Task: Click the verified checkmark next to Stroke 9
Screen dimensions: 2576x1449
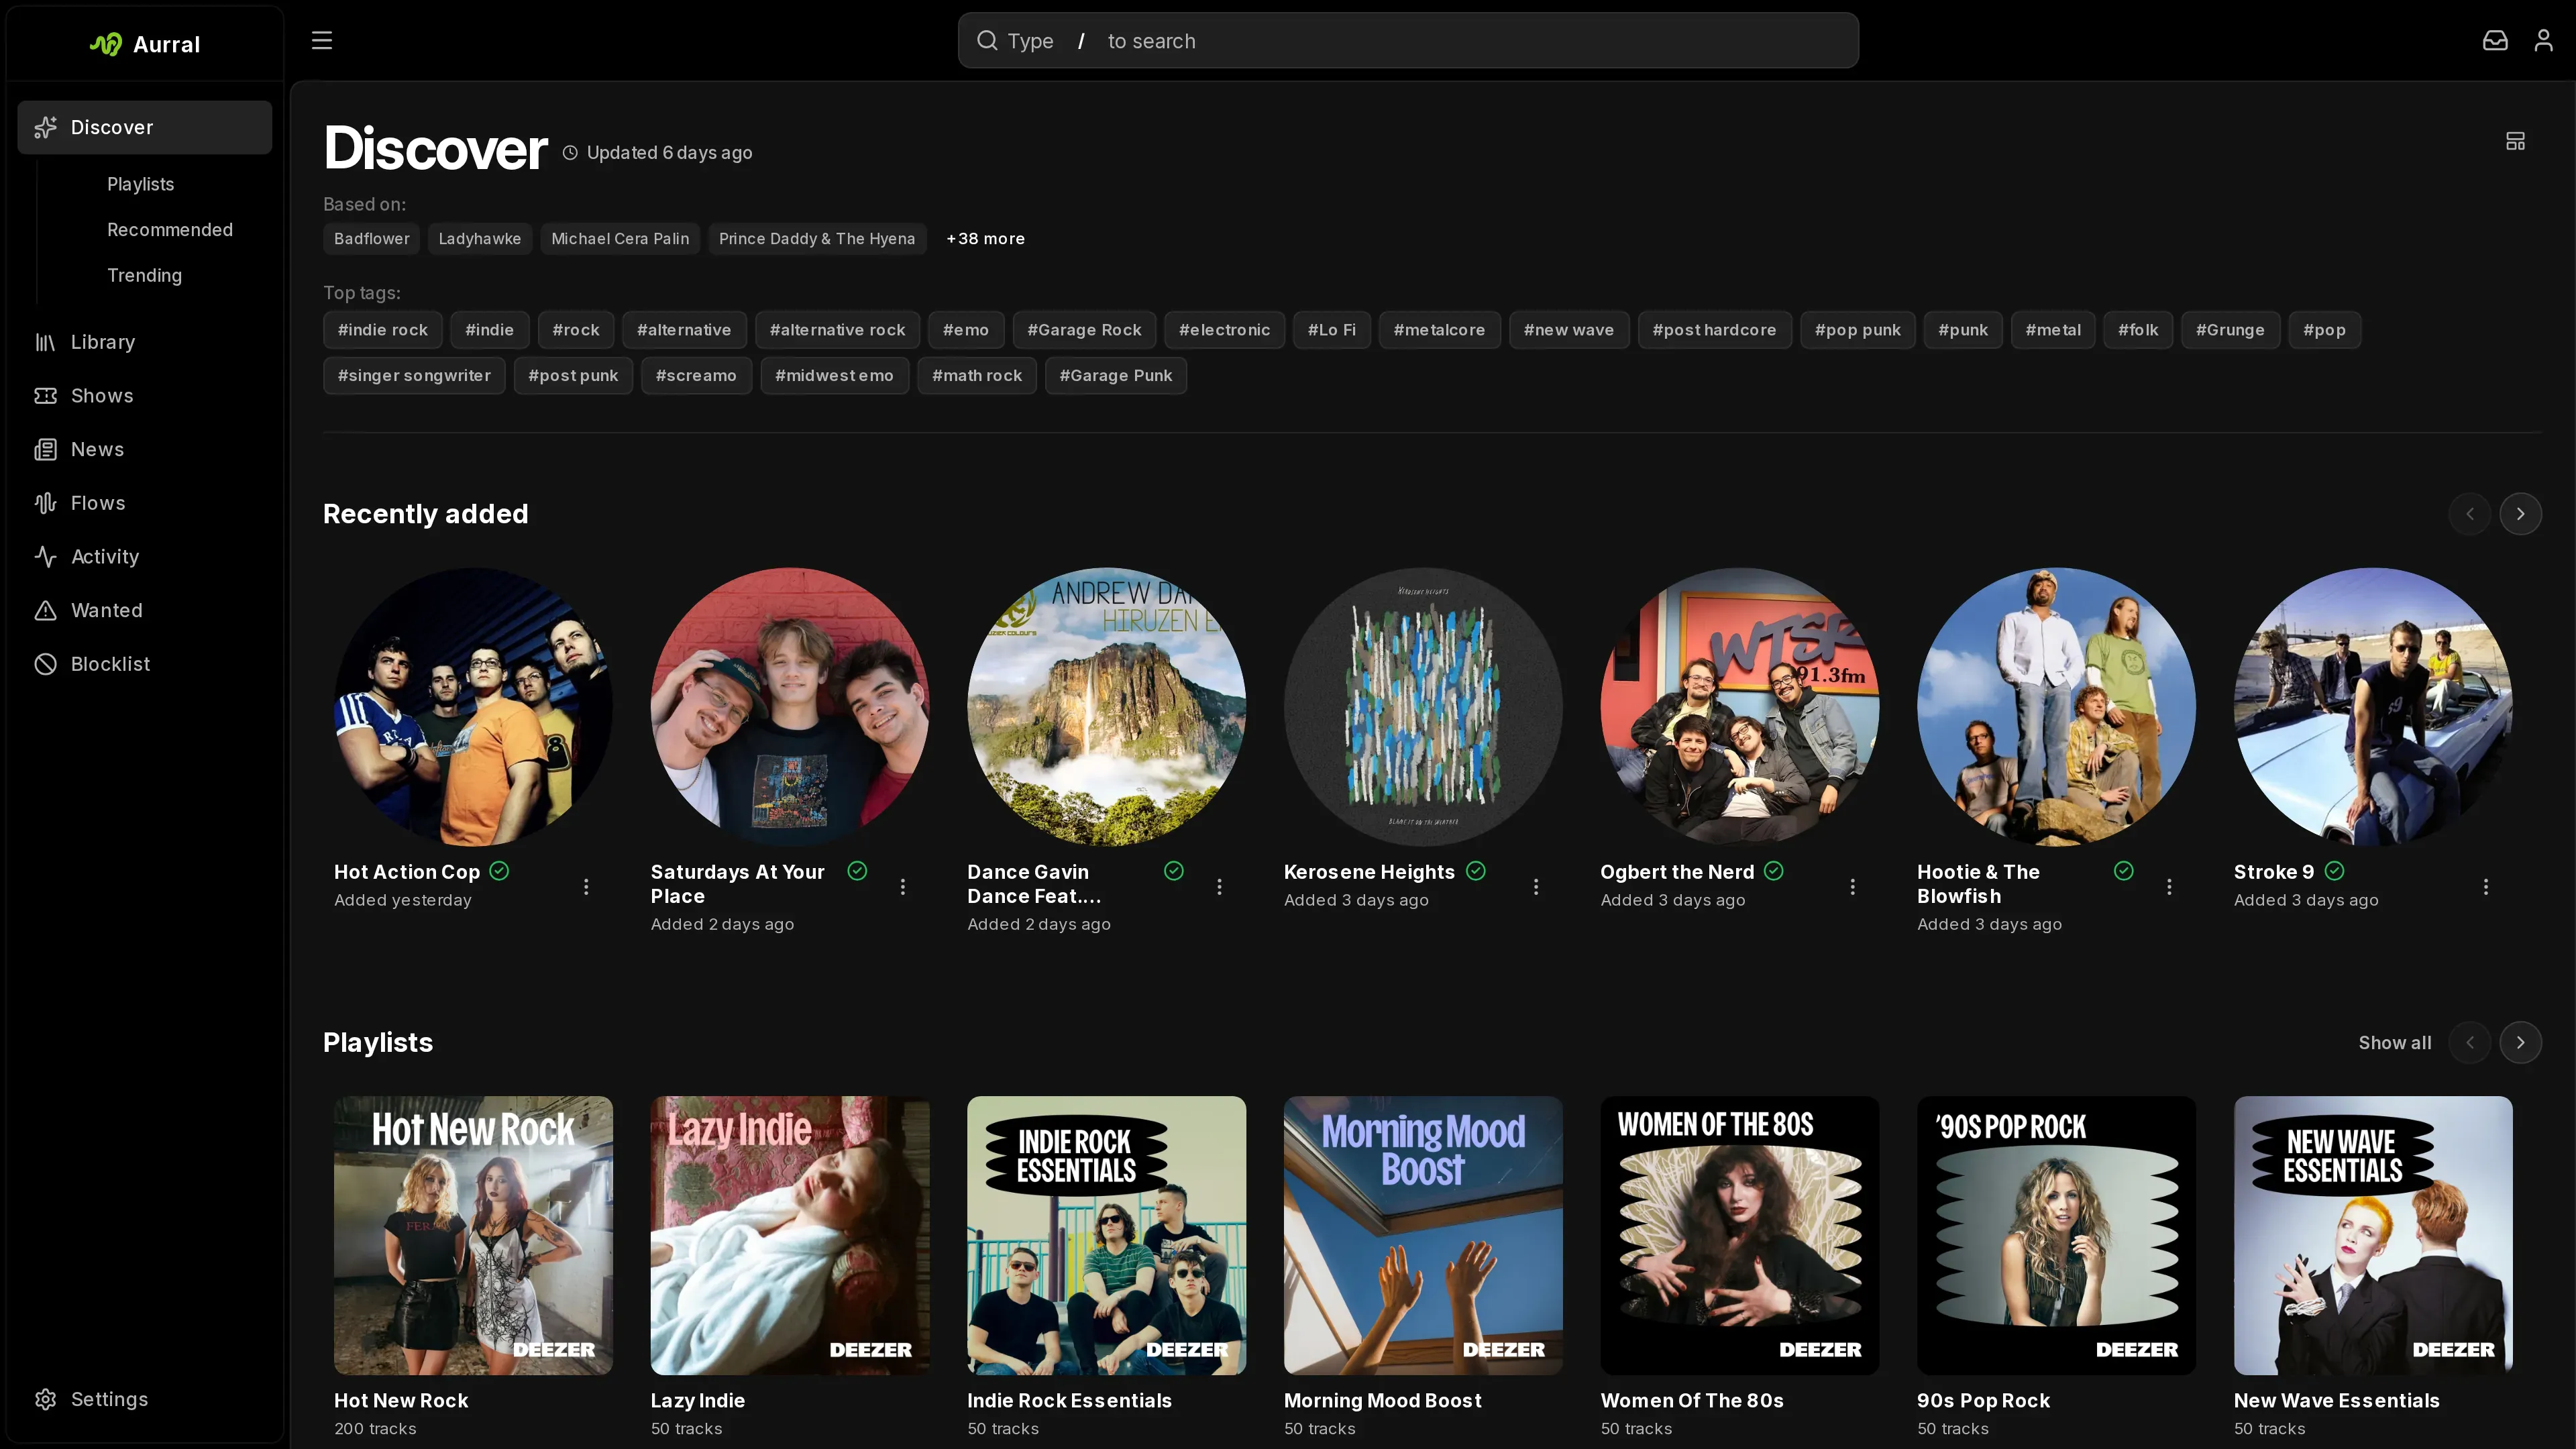Action: pyautogui.click(x=2334, y=871)
